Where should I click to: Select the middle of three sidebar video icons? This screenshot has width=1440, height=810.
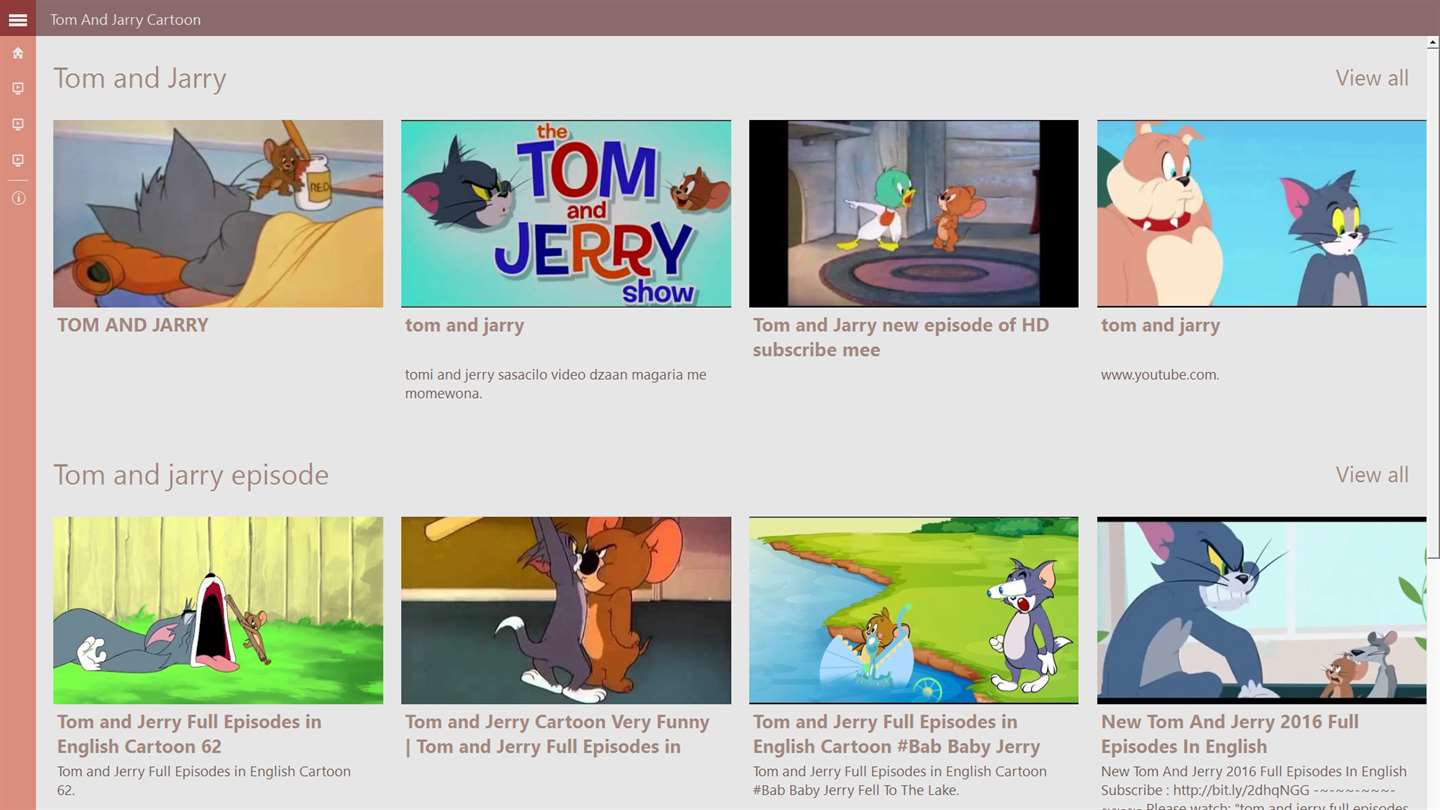[18, 125]
